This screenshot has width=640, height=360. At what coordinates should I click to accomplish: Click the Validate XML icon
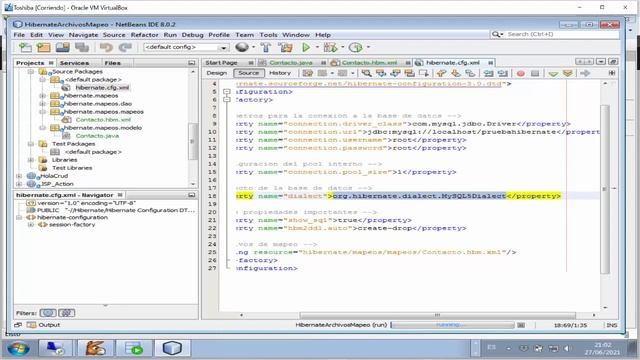(567, 73)
